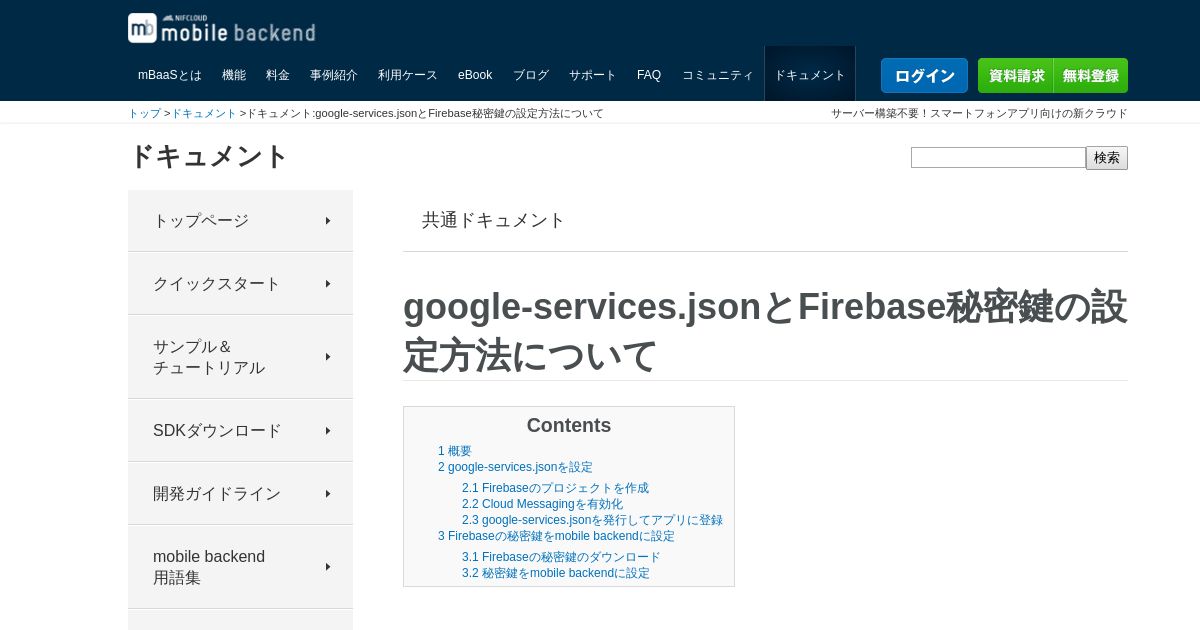Open 開発ガイドライン in the sidebar
1200x630 pixels.
[240, 494]
